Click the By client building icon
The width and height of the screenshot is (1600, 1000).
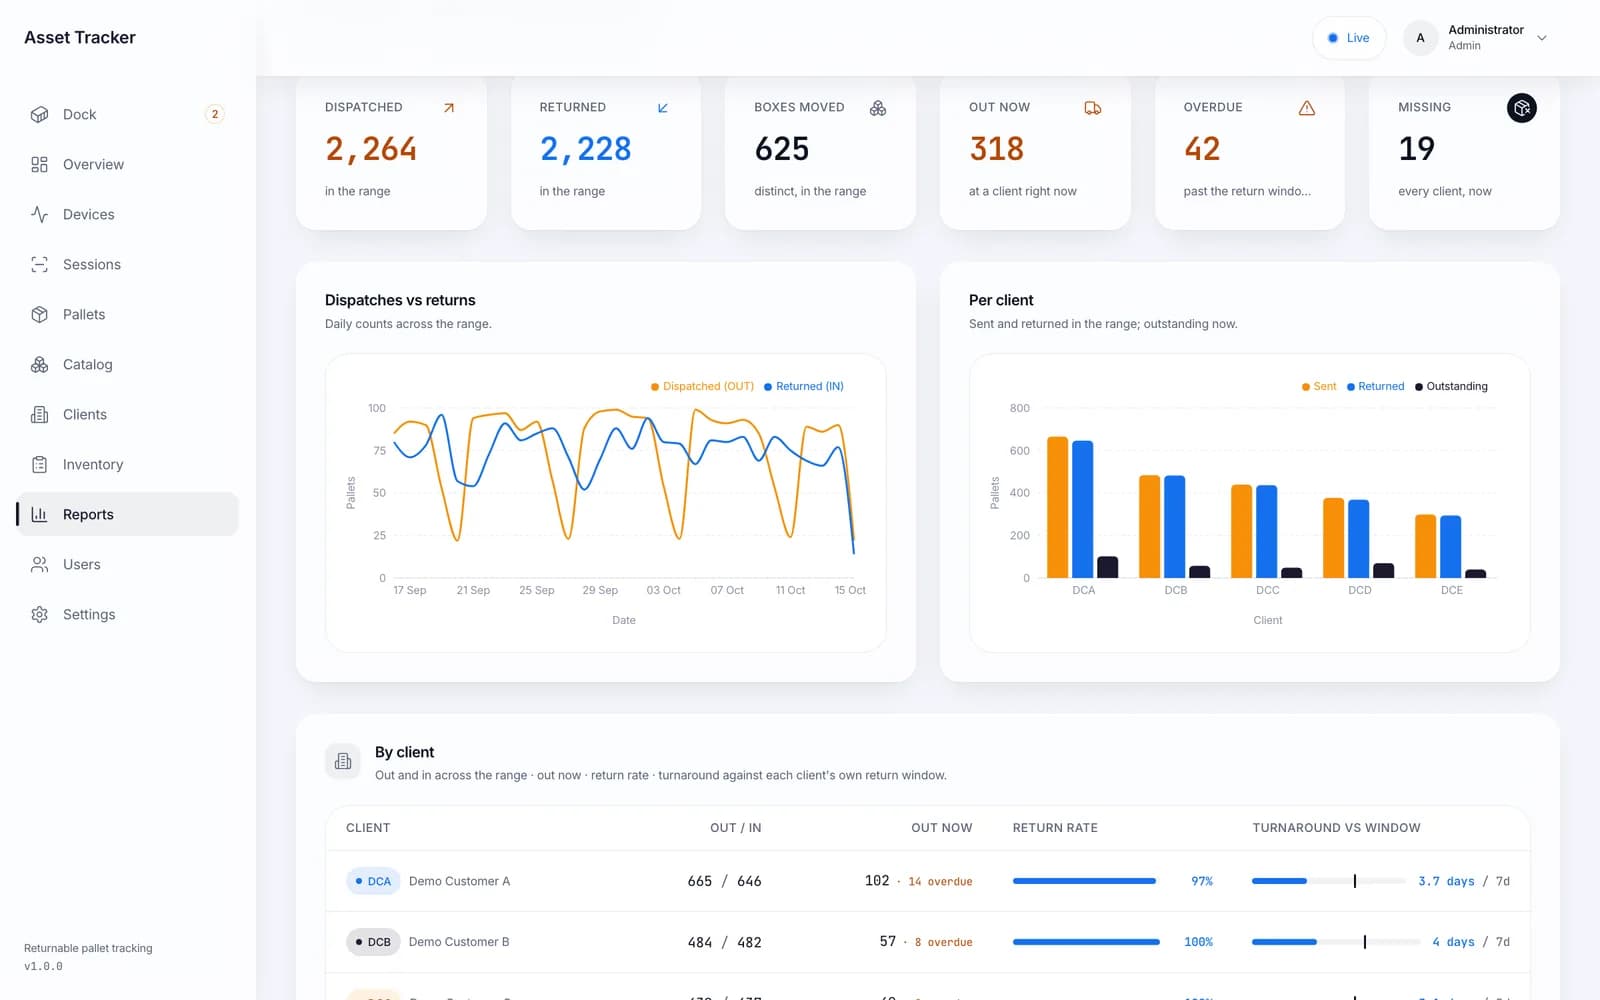(x=343, y=761)
